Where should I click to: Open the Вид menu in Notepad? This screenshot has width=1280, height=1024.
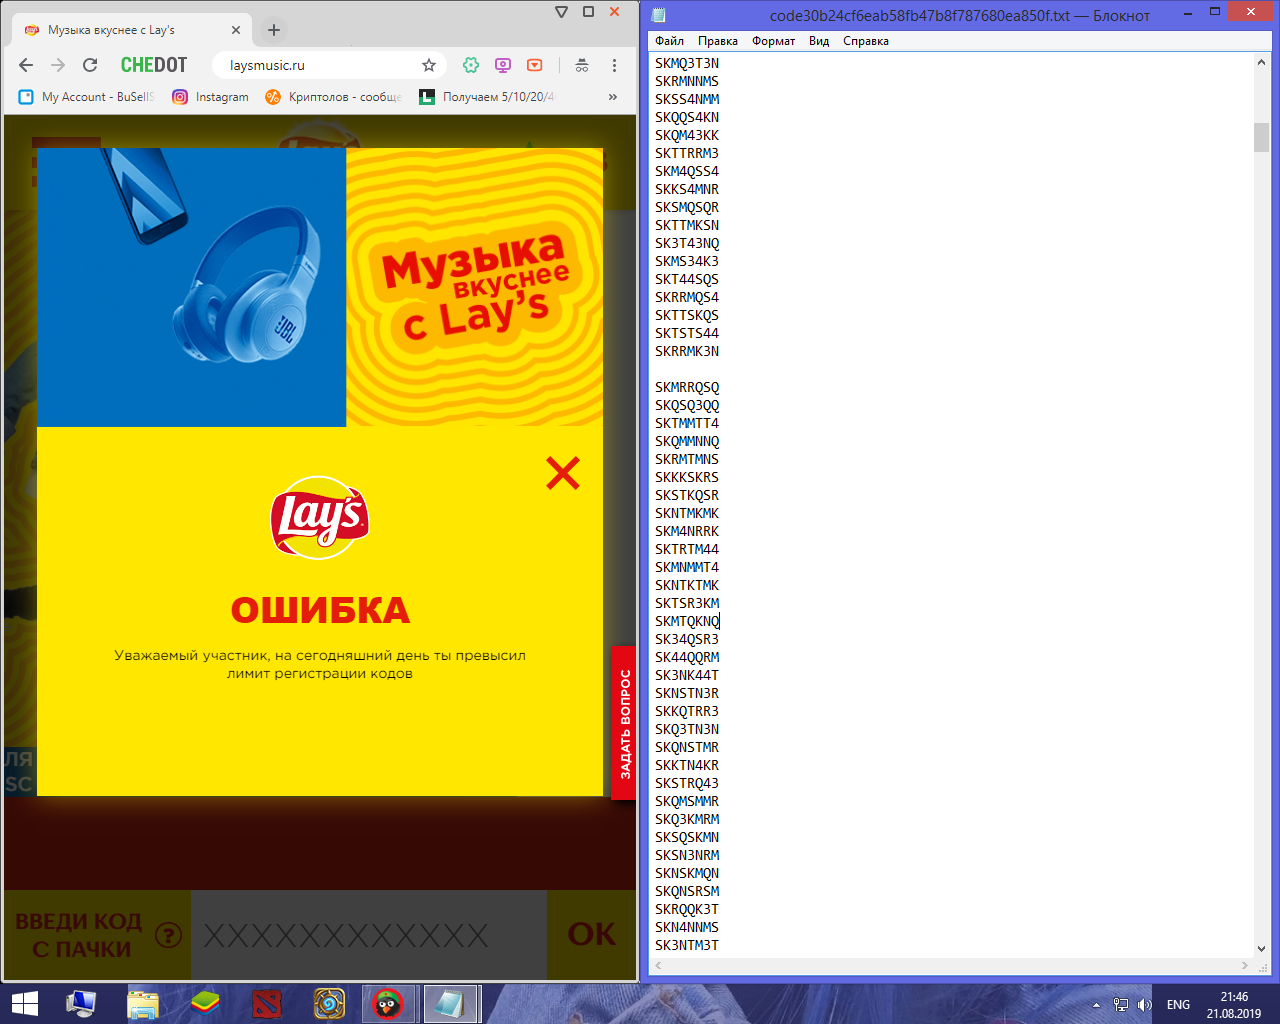point(819,41)
